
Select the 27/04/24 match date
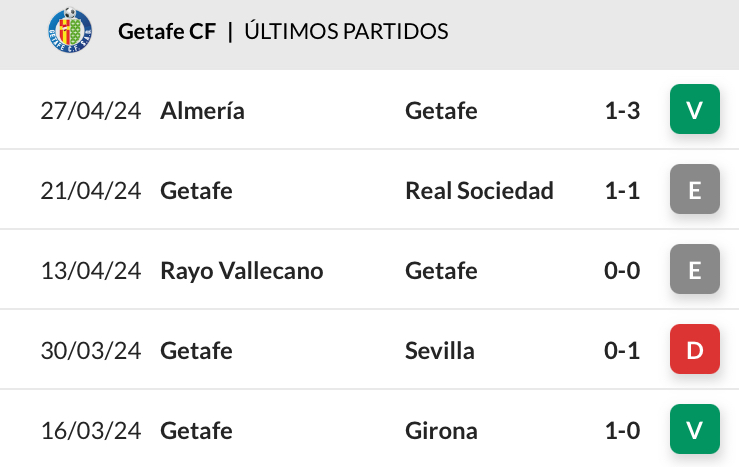click(x=91, y=111)
